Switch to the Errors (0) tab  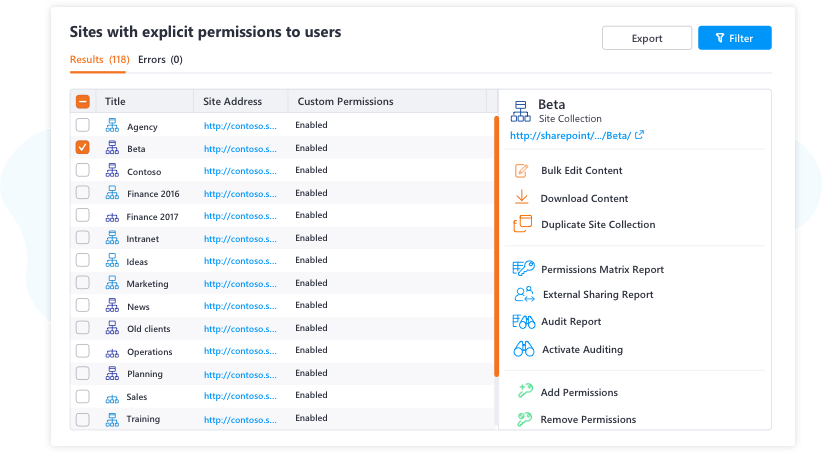pos(160,59)
